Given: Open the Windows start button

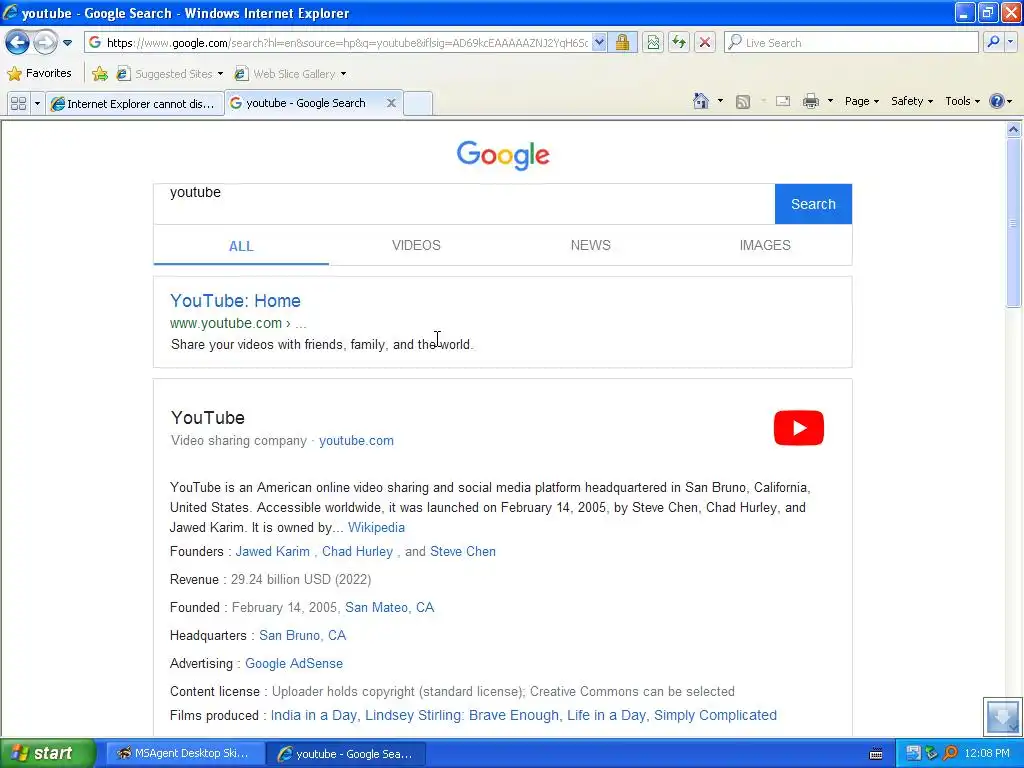Looking at the screenshot, I should tap(47, 754).
